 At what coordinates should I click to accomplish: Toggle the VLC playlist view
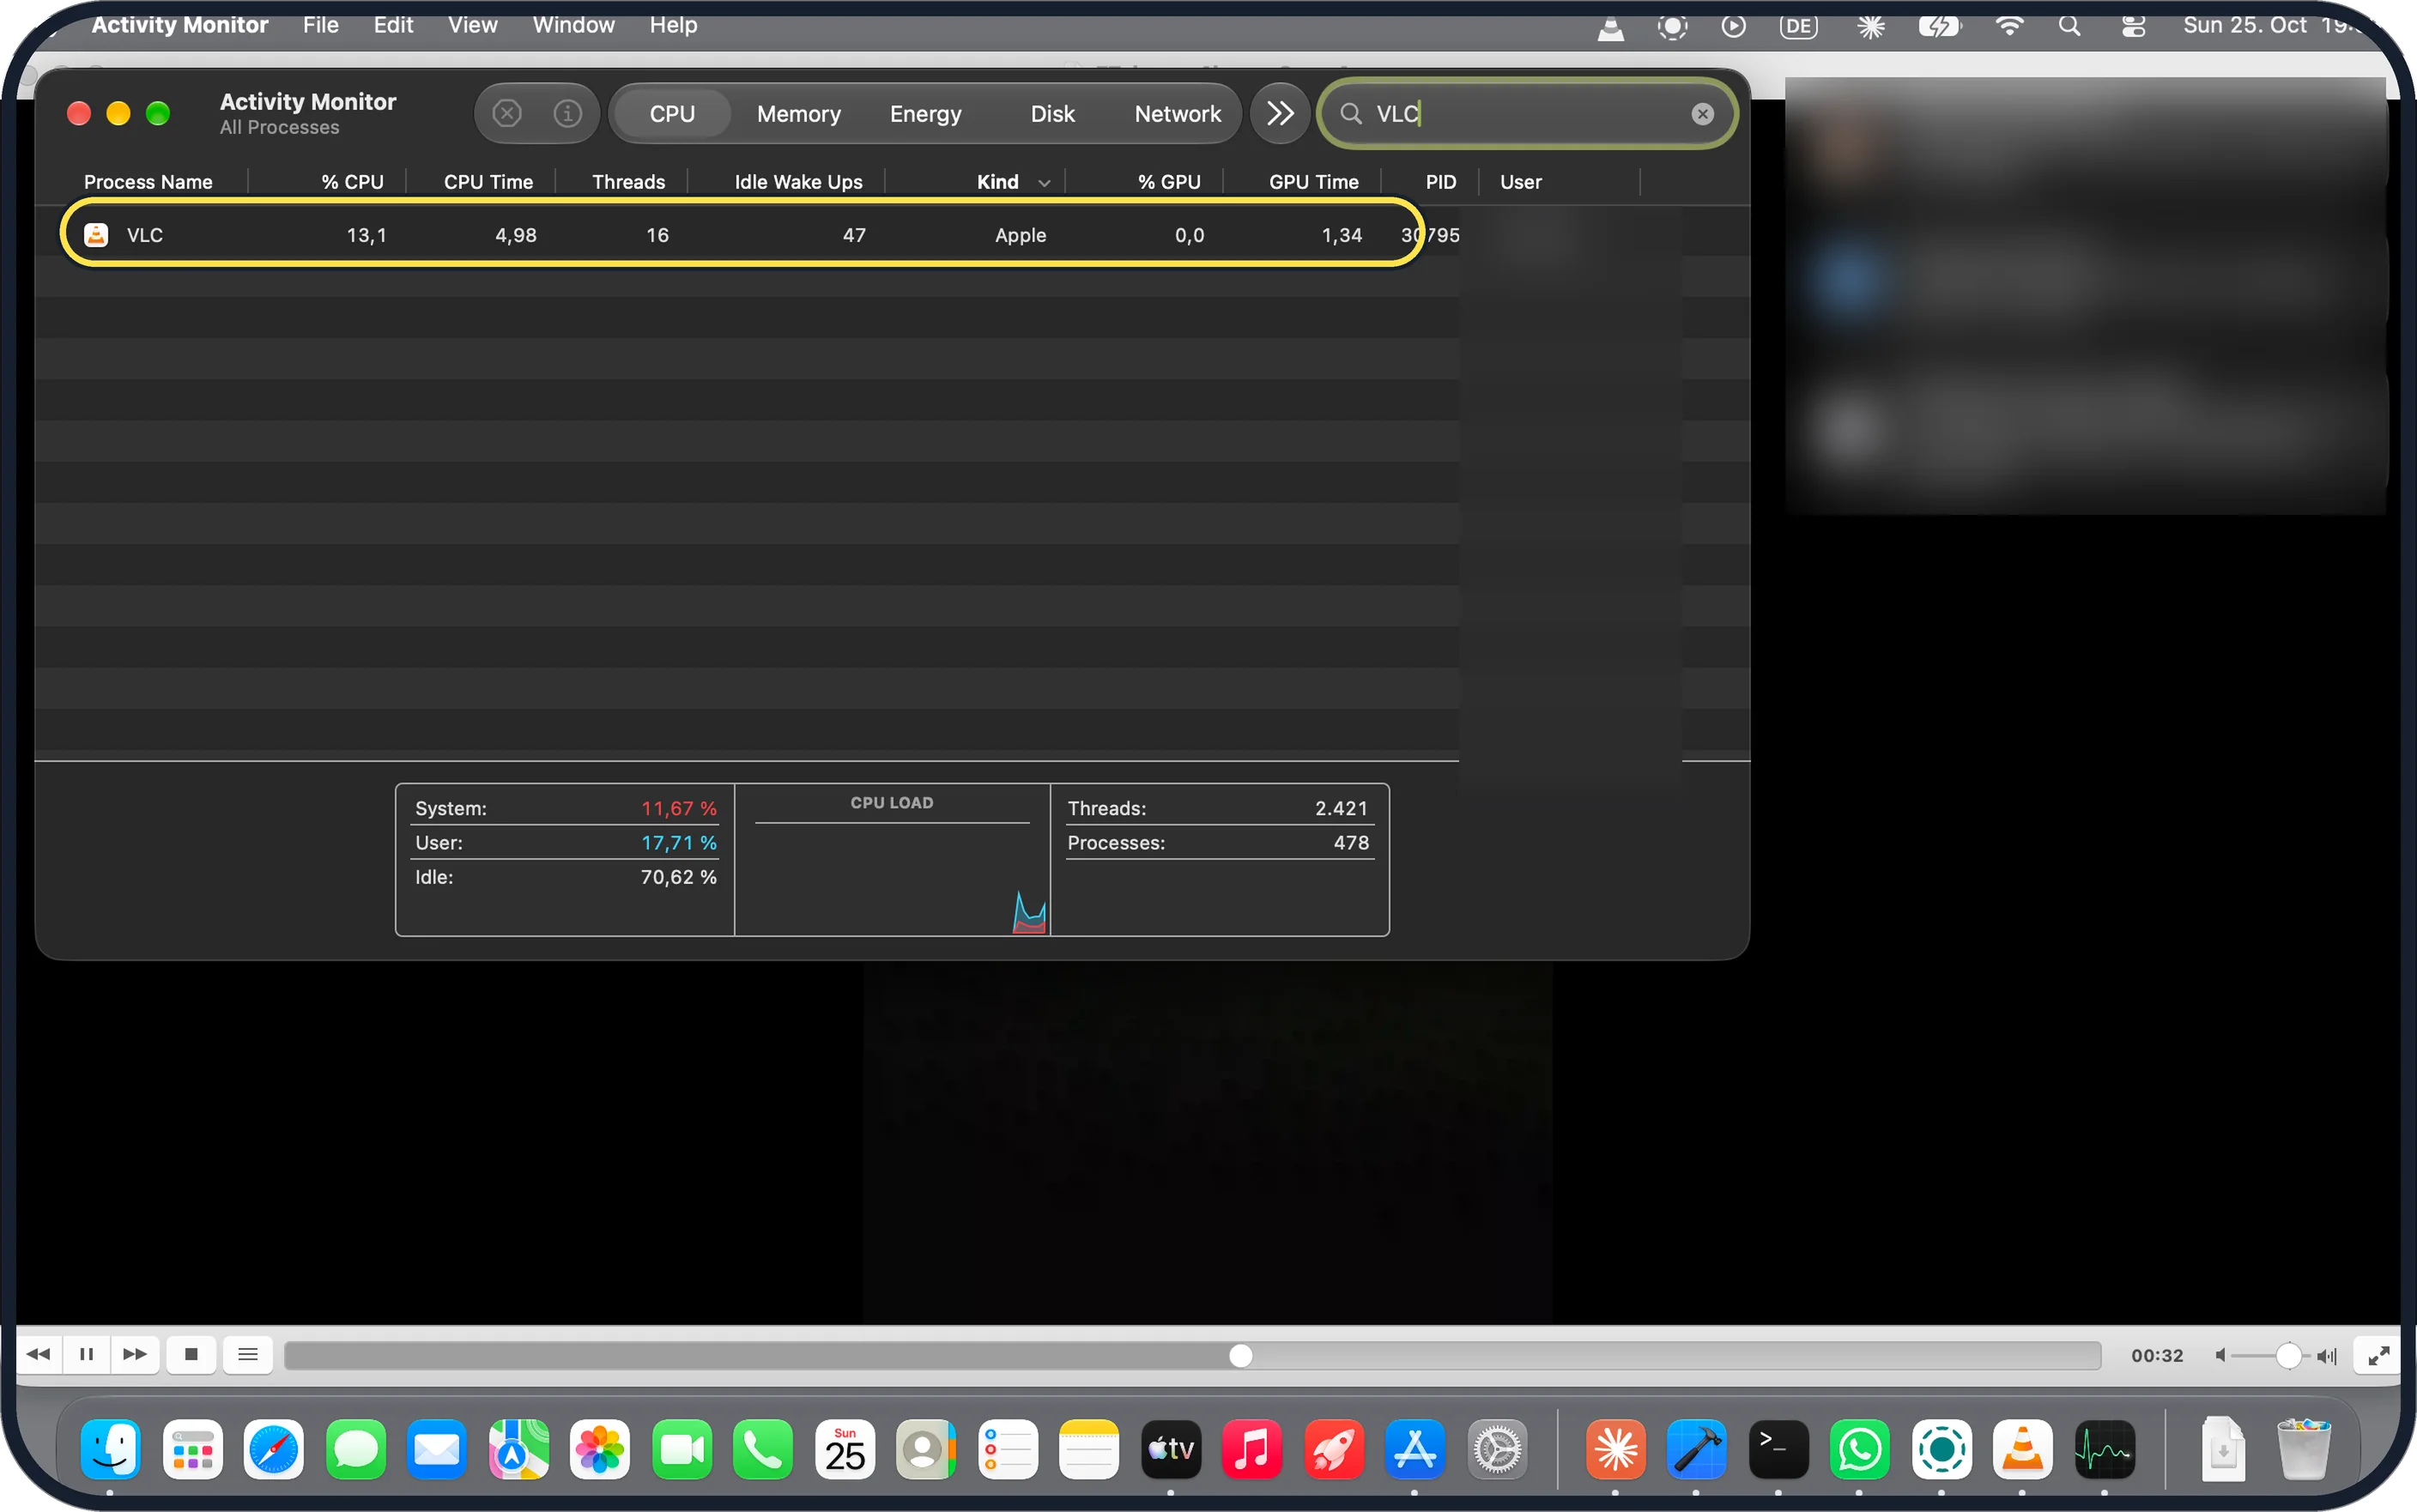click(248, 1355)
